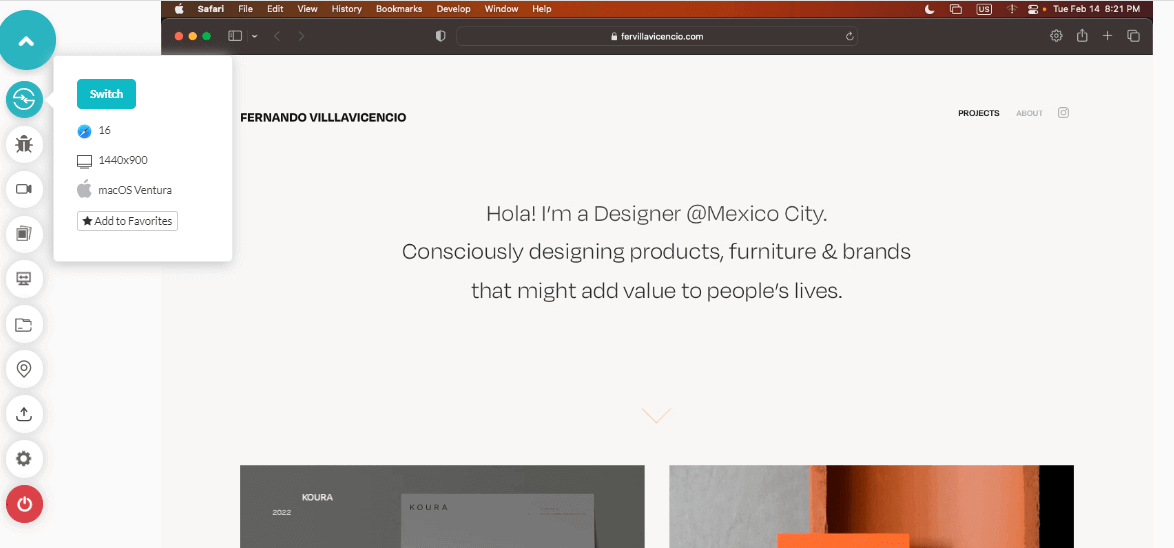
Task: Open the Develop menu
Action: 454,9
